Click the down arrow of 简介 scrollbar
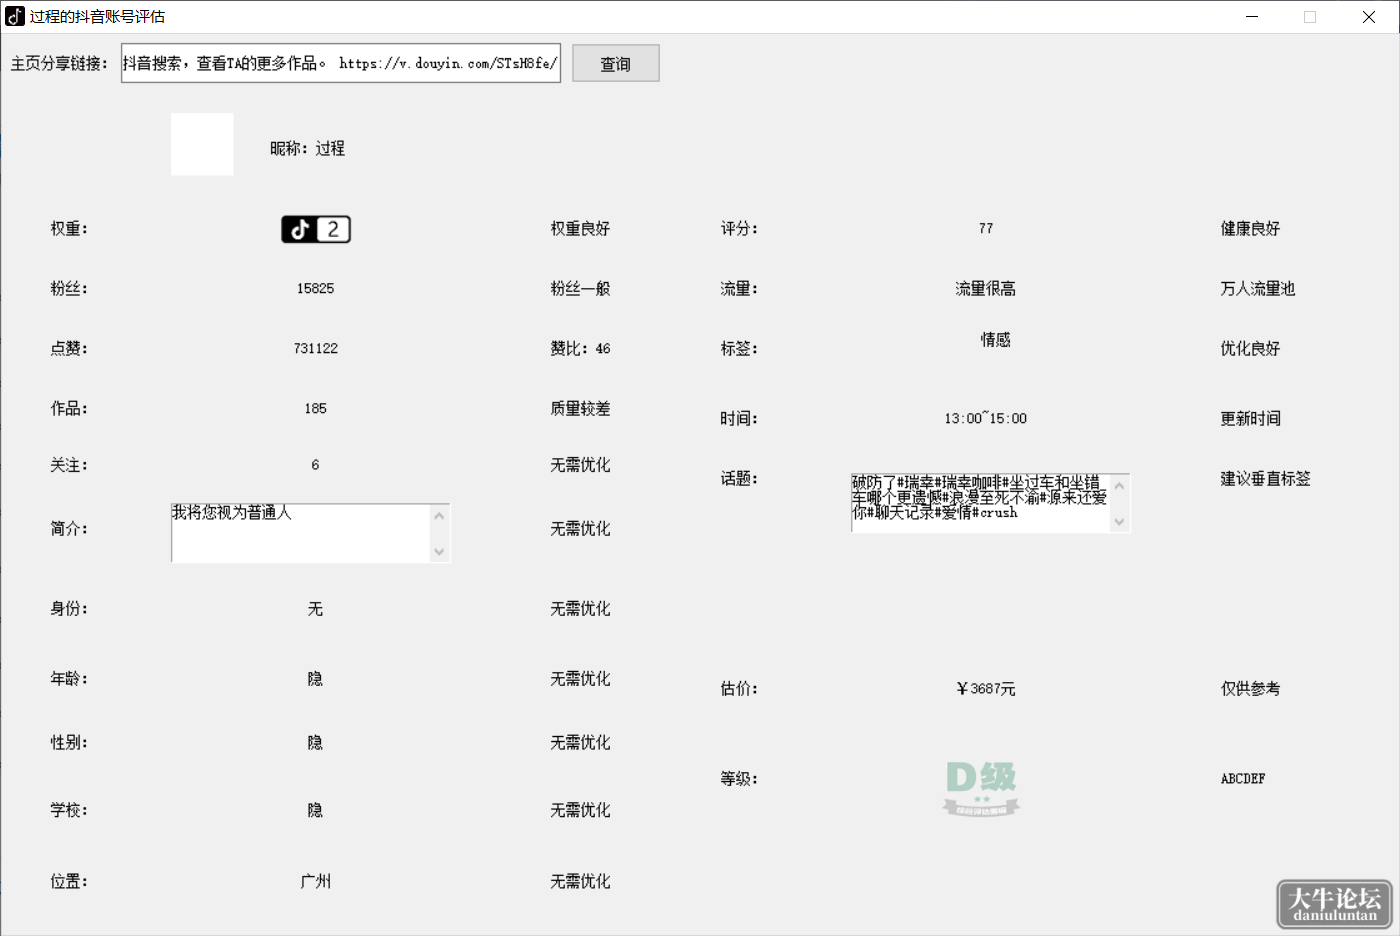The height and width of the screenshot is (936, 1400). [x=439, y=551]
